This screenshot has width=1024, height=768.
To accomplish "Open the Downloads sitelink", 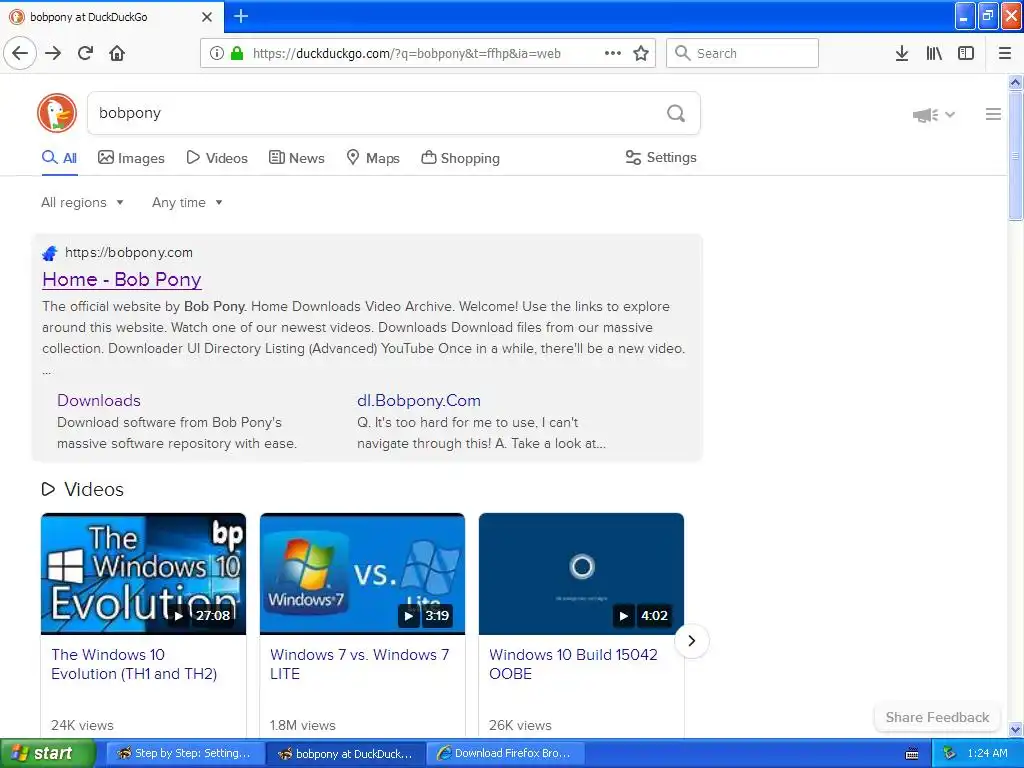I will tap(99, 400).
